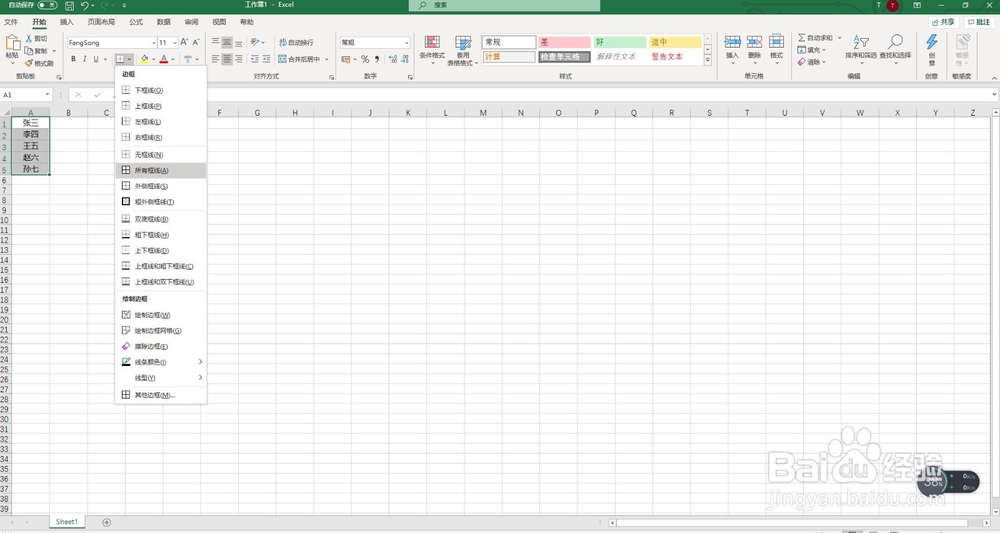Click the Increase Indent icon

coord(266,59)
